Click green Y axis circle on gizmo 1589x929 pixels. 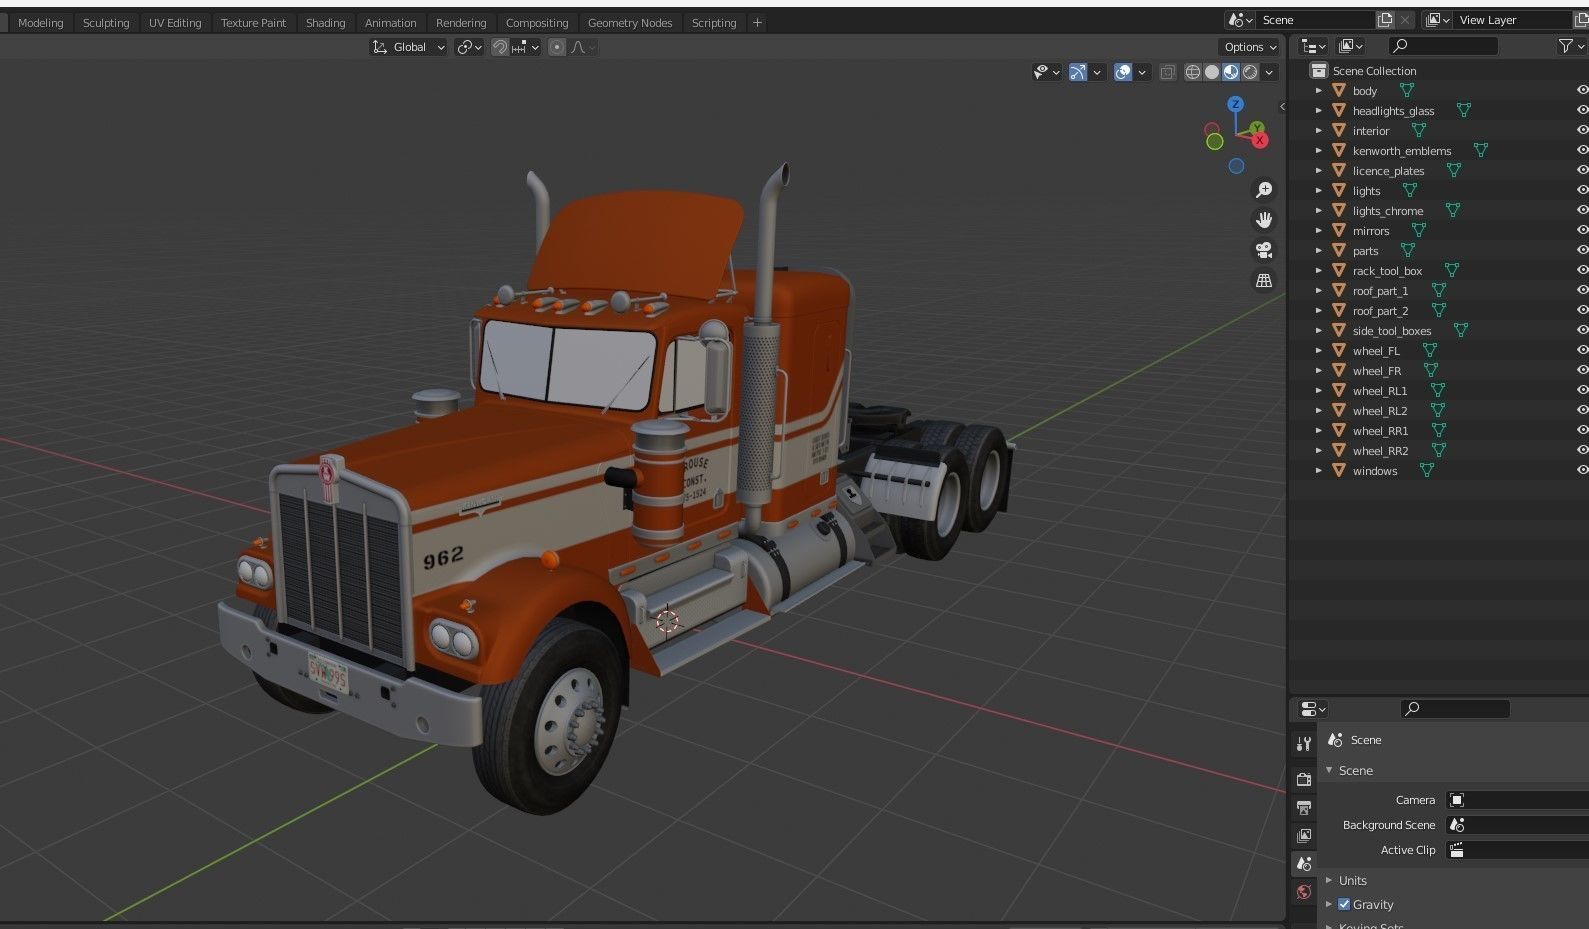1214,142
